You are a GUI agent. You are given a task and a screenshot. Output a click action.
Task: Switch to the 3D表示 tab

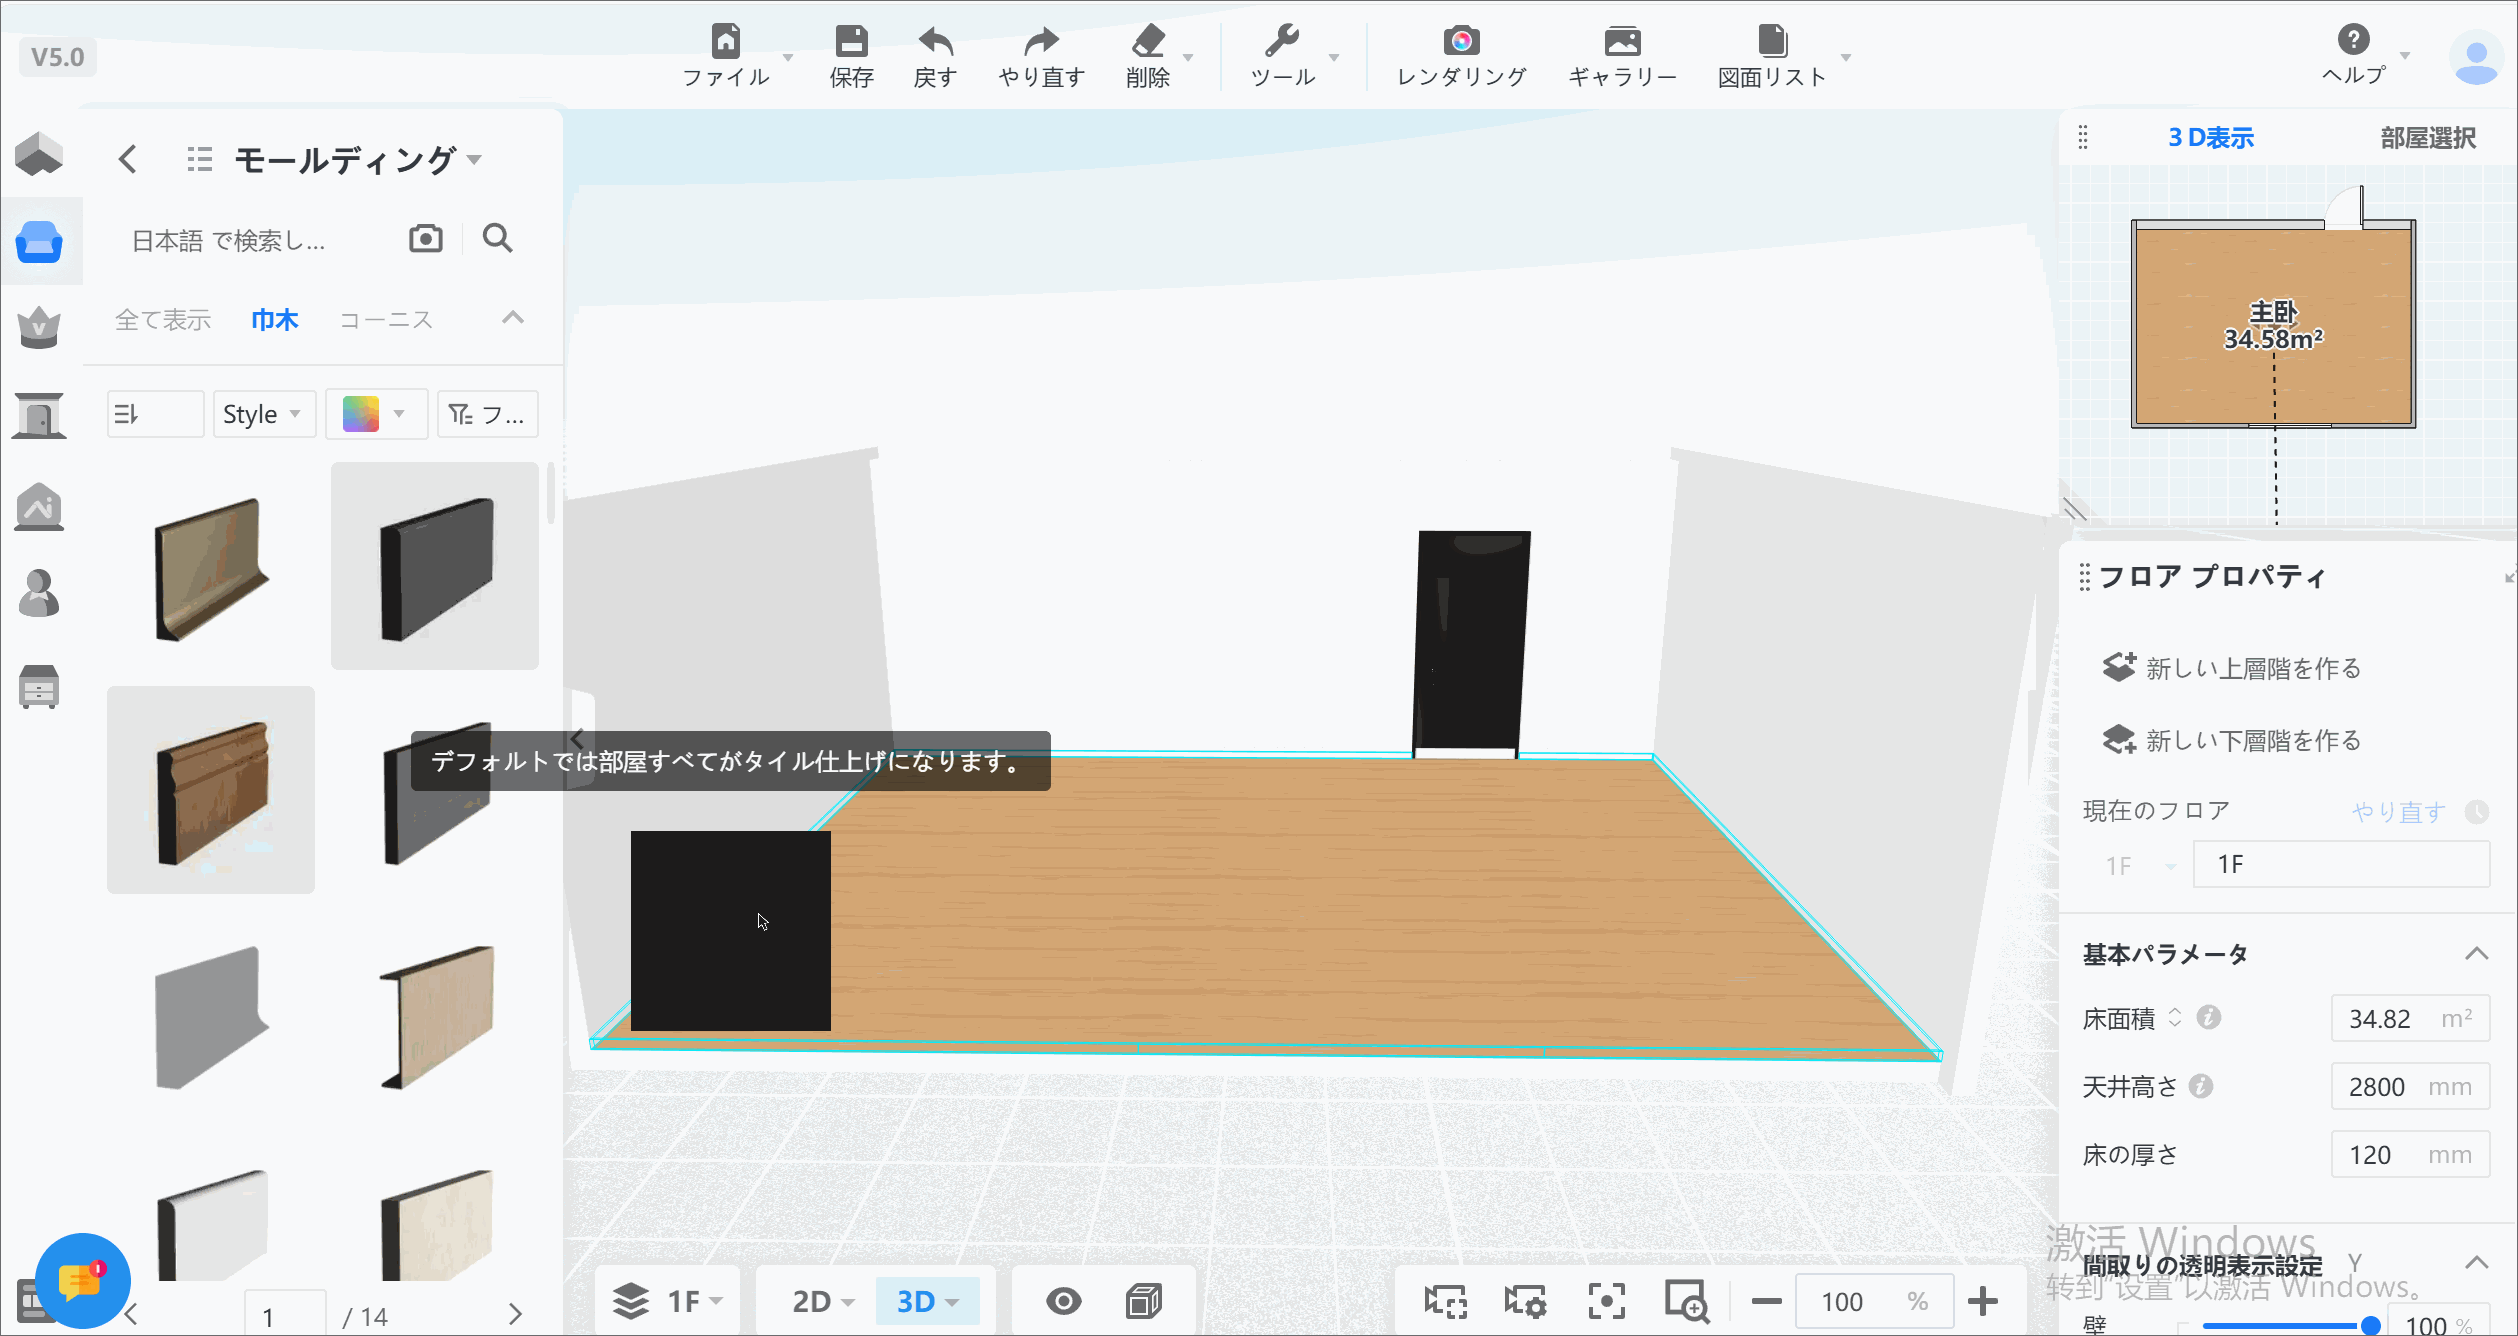coord(2211,138)
